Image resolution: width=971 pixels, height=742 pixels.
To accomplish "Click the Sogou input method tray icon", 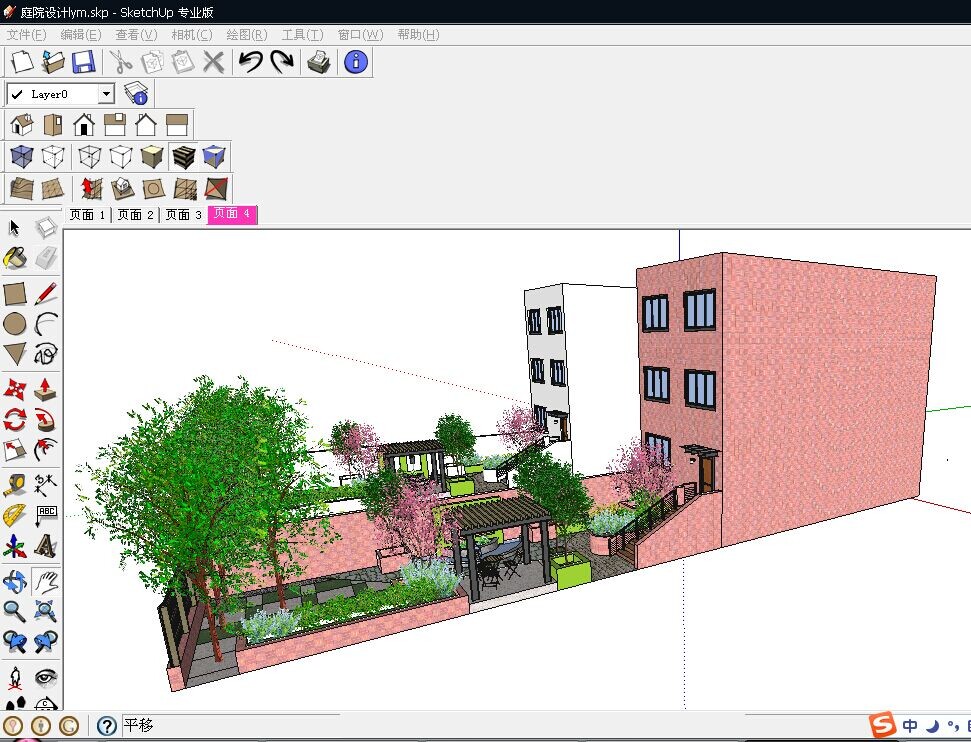I will [881, 725].
